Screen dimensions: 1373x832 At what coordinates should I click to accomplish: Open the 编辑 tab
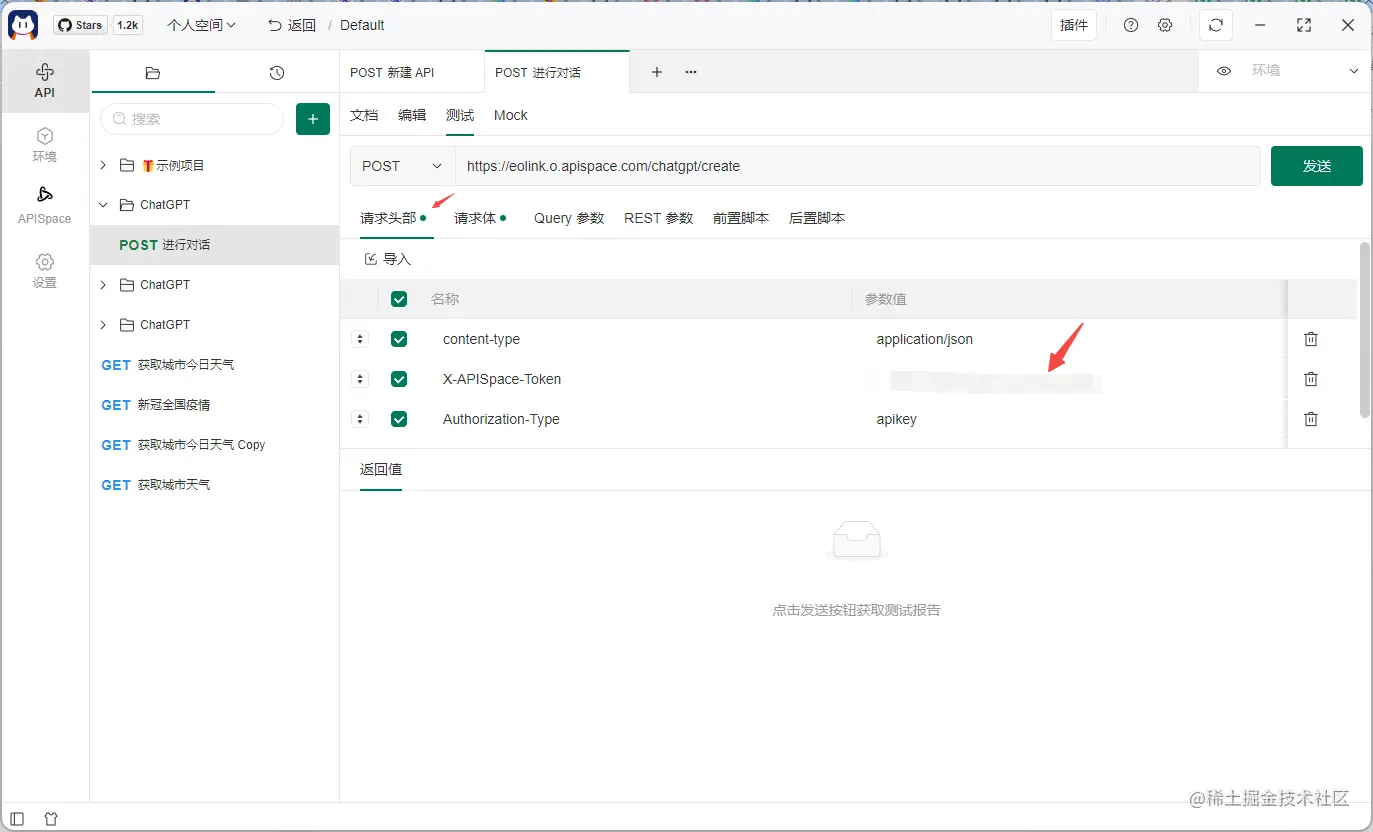coord(412,115)
